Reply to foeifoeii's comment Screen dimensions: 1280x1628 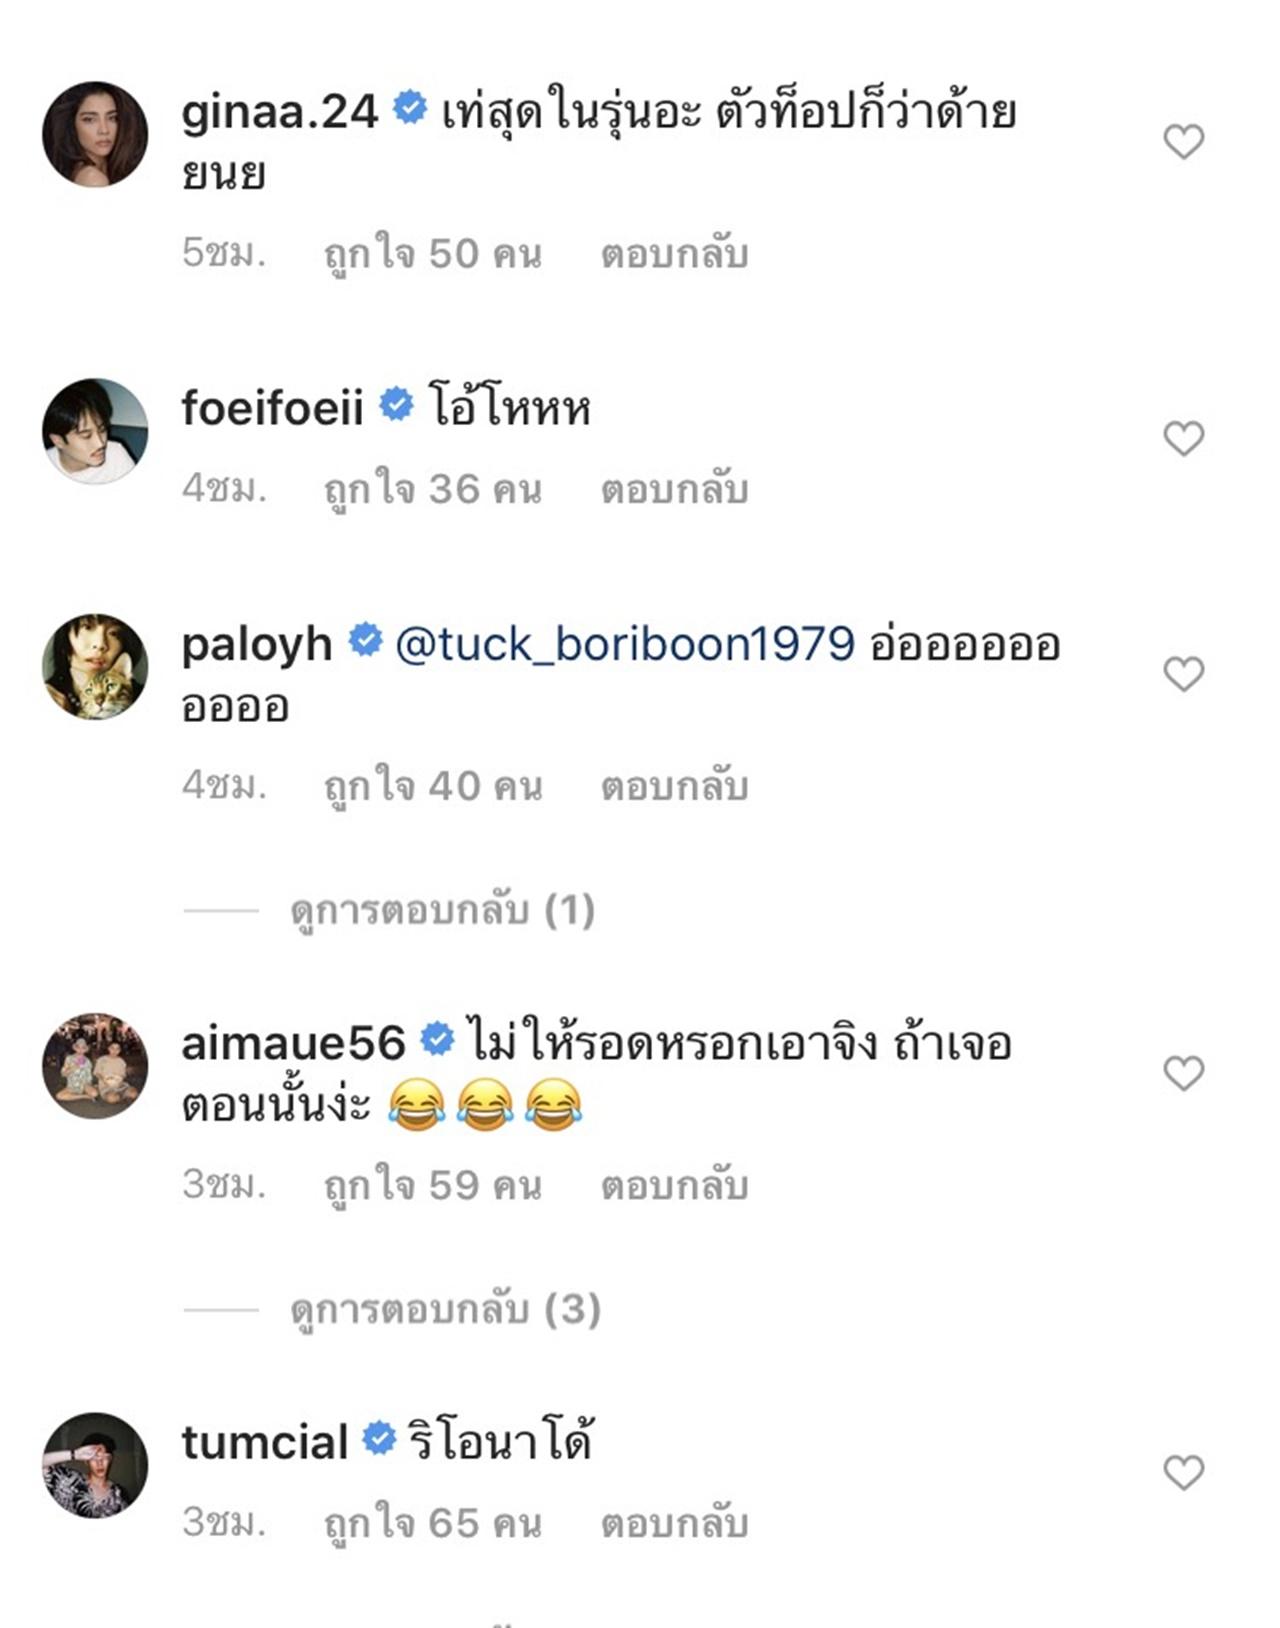674,489
